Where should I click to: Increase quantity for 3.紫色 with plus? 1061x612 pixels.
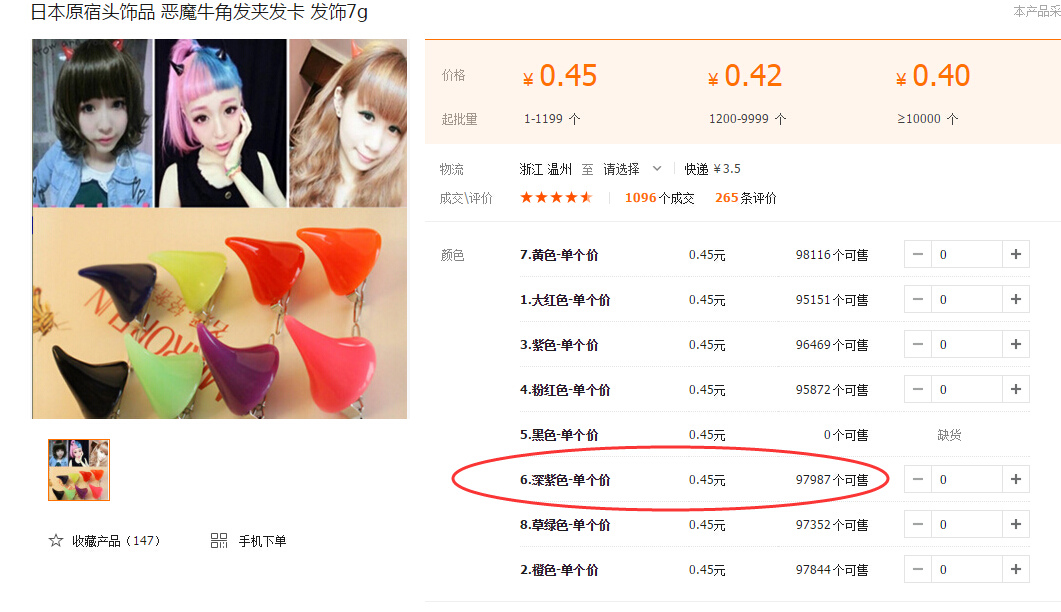point(1016,345)
